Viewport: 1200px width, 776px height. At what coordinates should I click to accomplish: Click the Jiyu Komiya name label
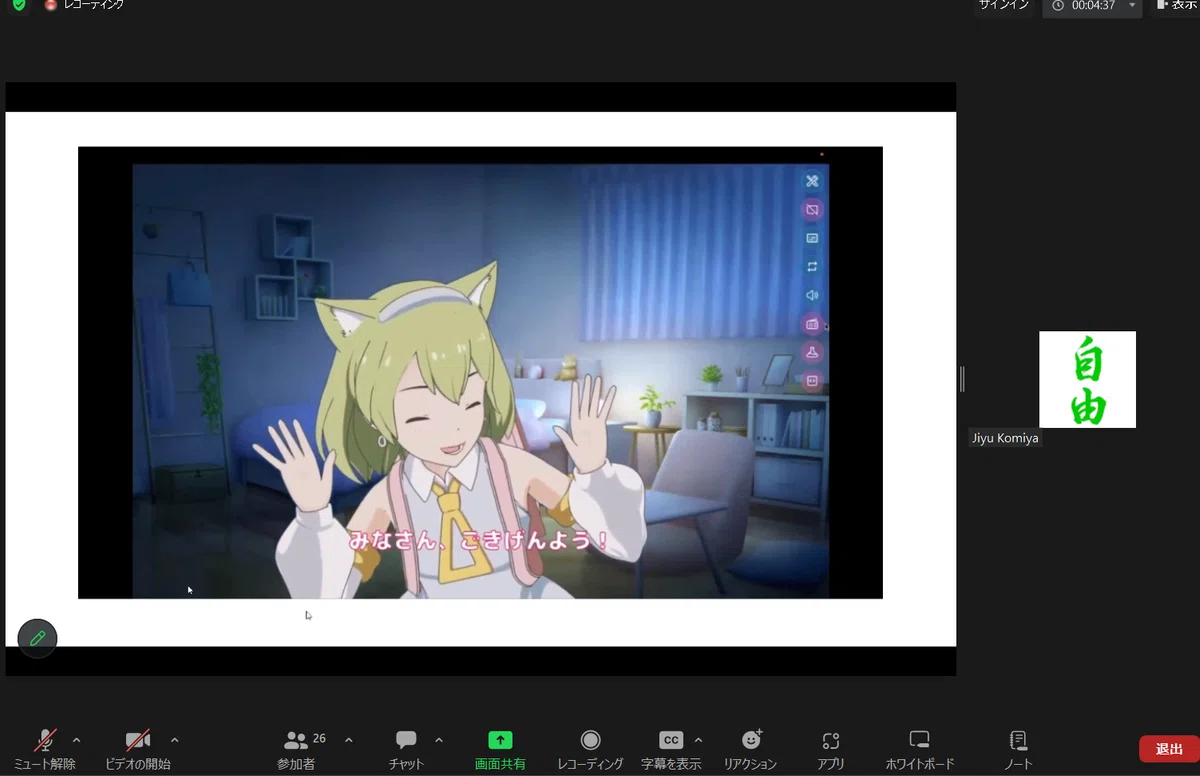(1005, 438)
